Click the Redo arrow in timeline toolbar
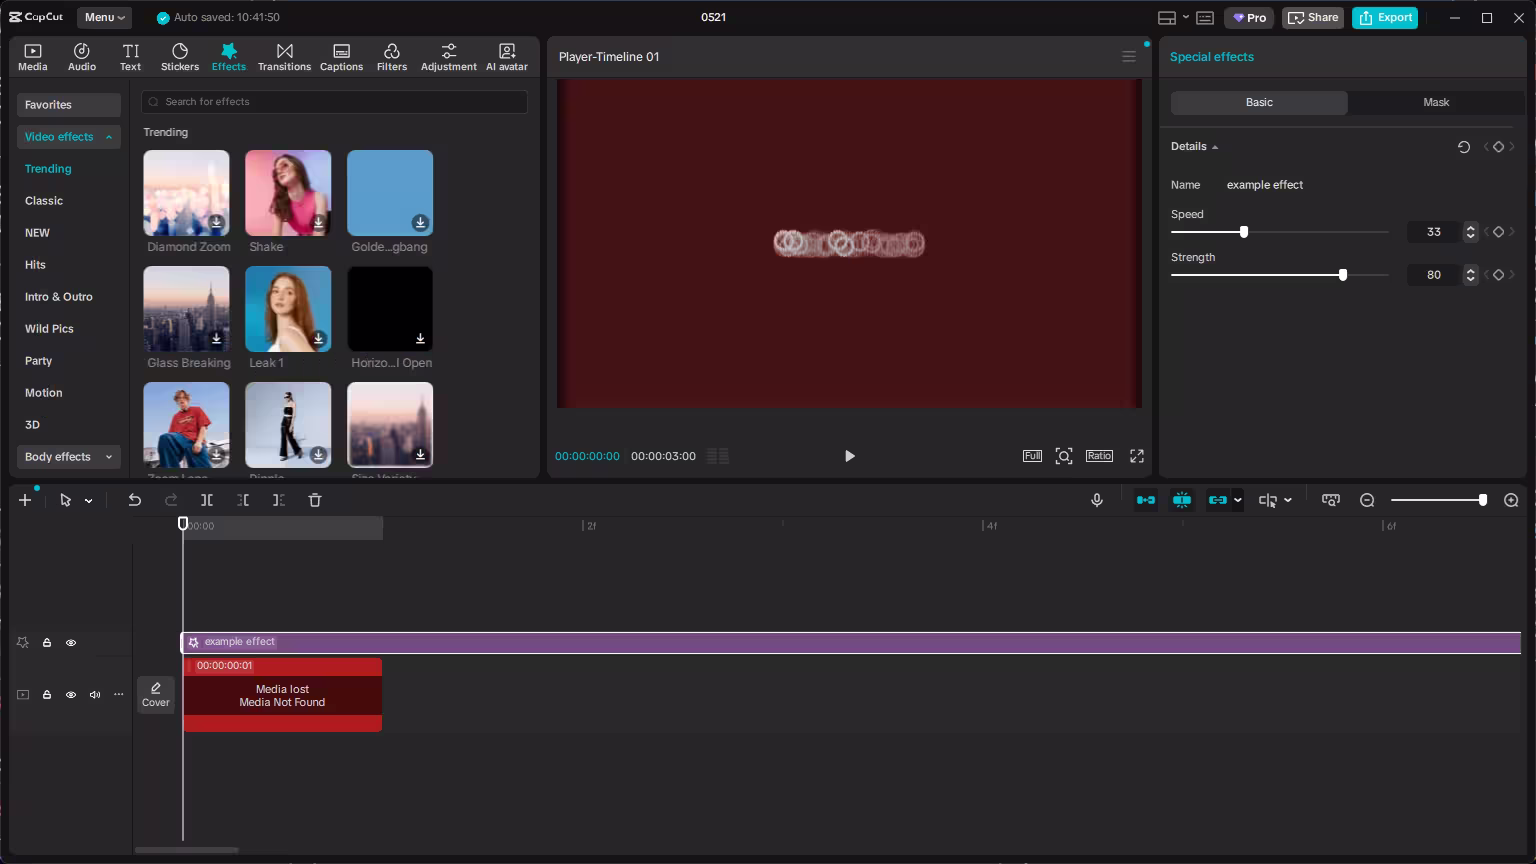1536x864 pixels. click(171, 500)
